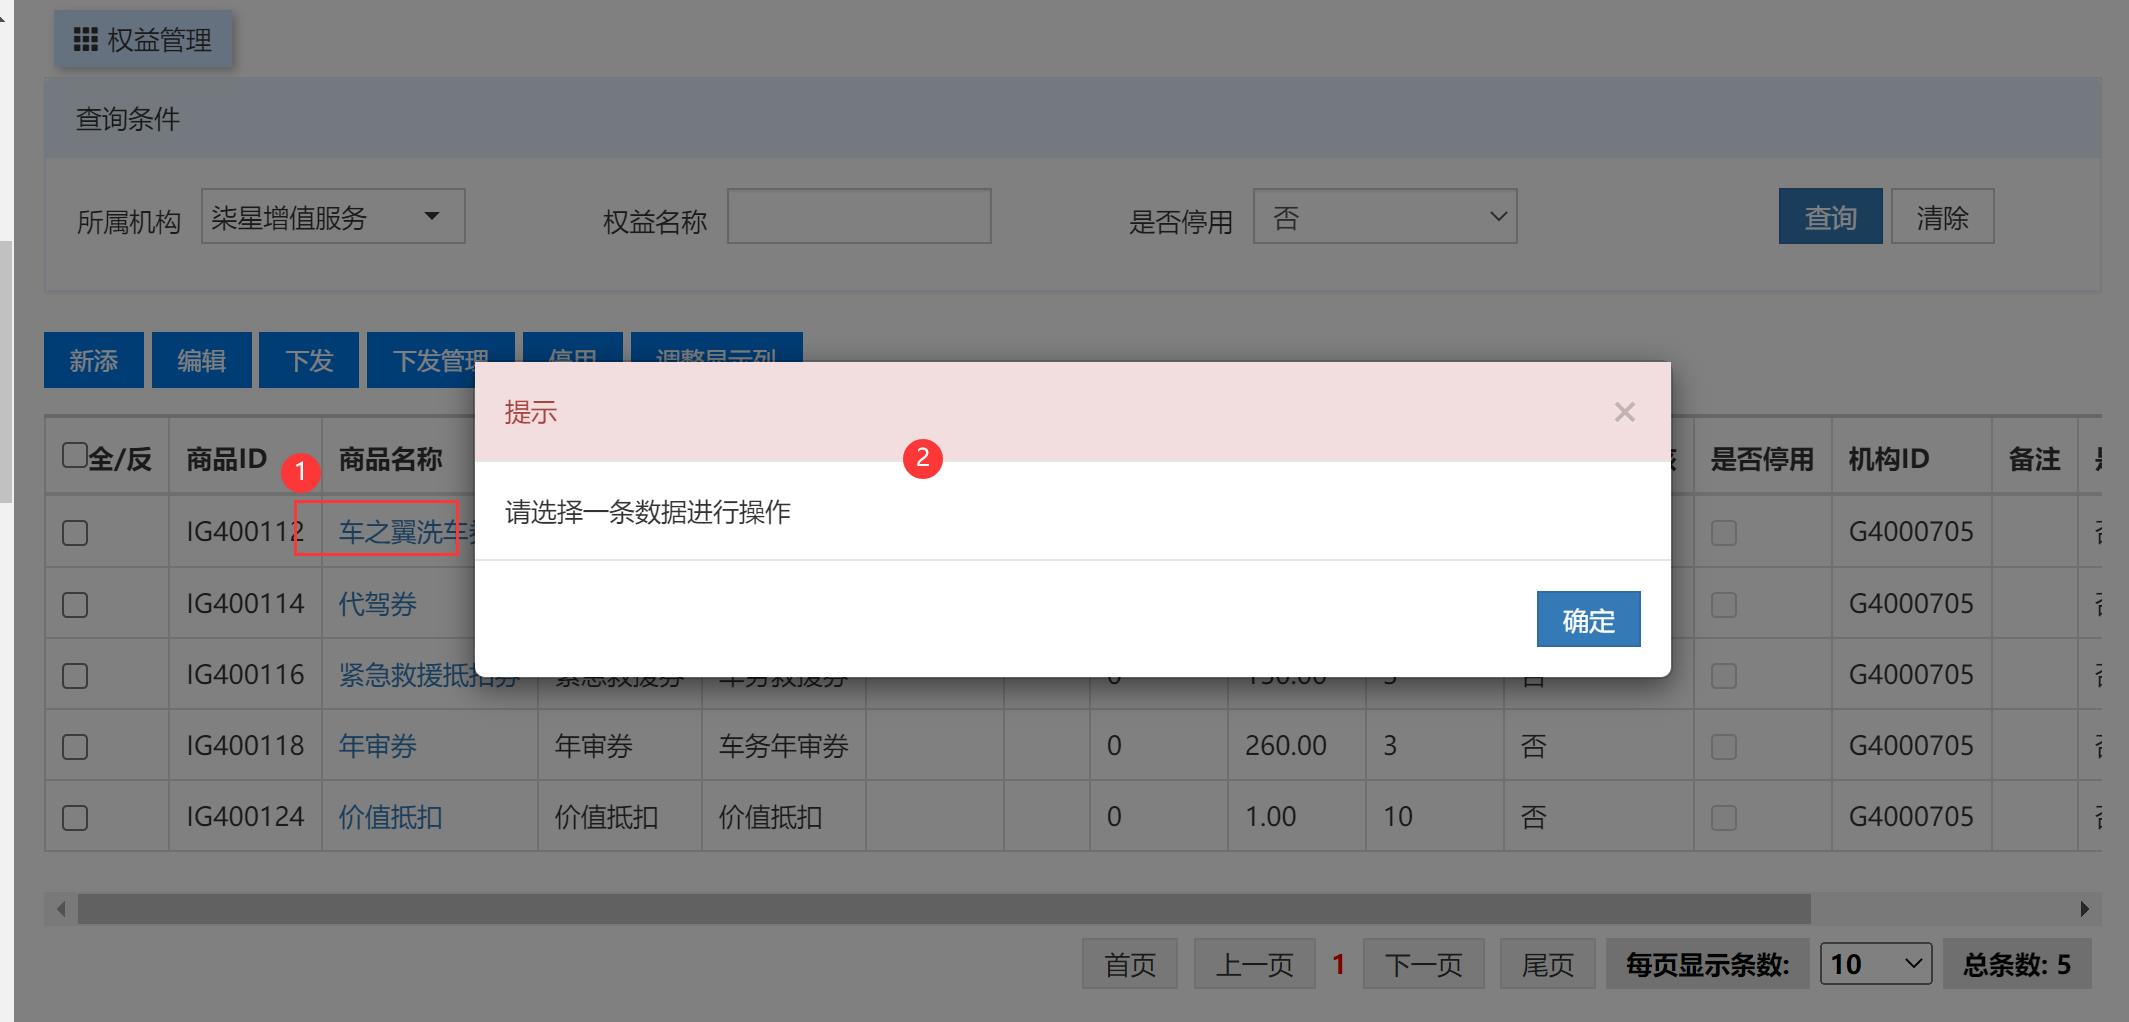Screen dimensions: 2129x1022
Task: Go to 下一页 in the pagination
Action: click(x=1424, y=964)
